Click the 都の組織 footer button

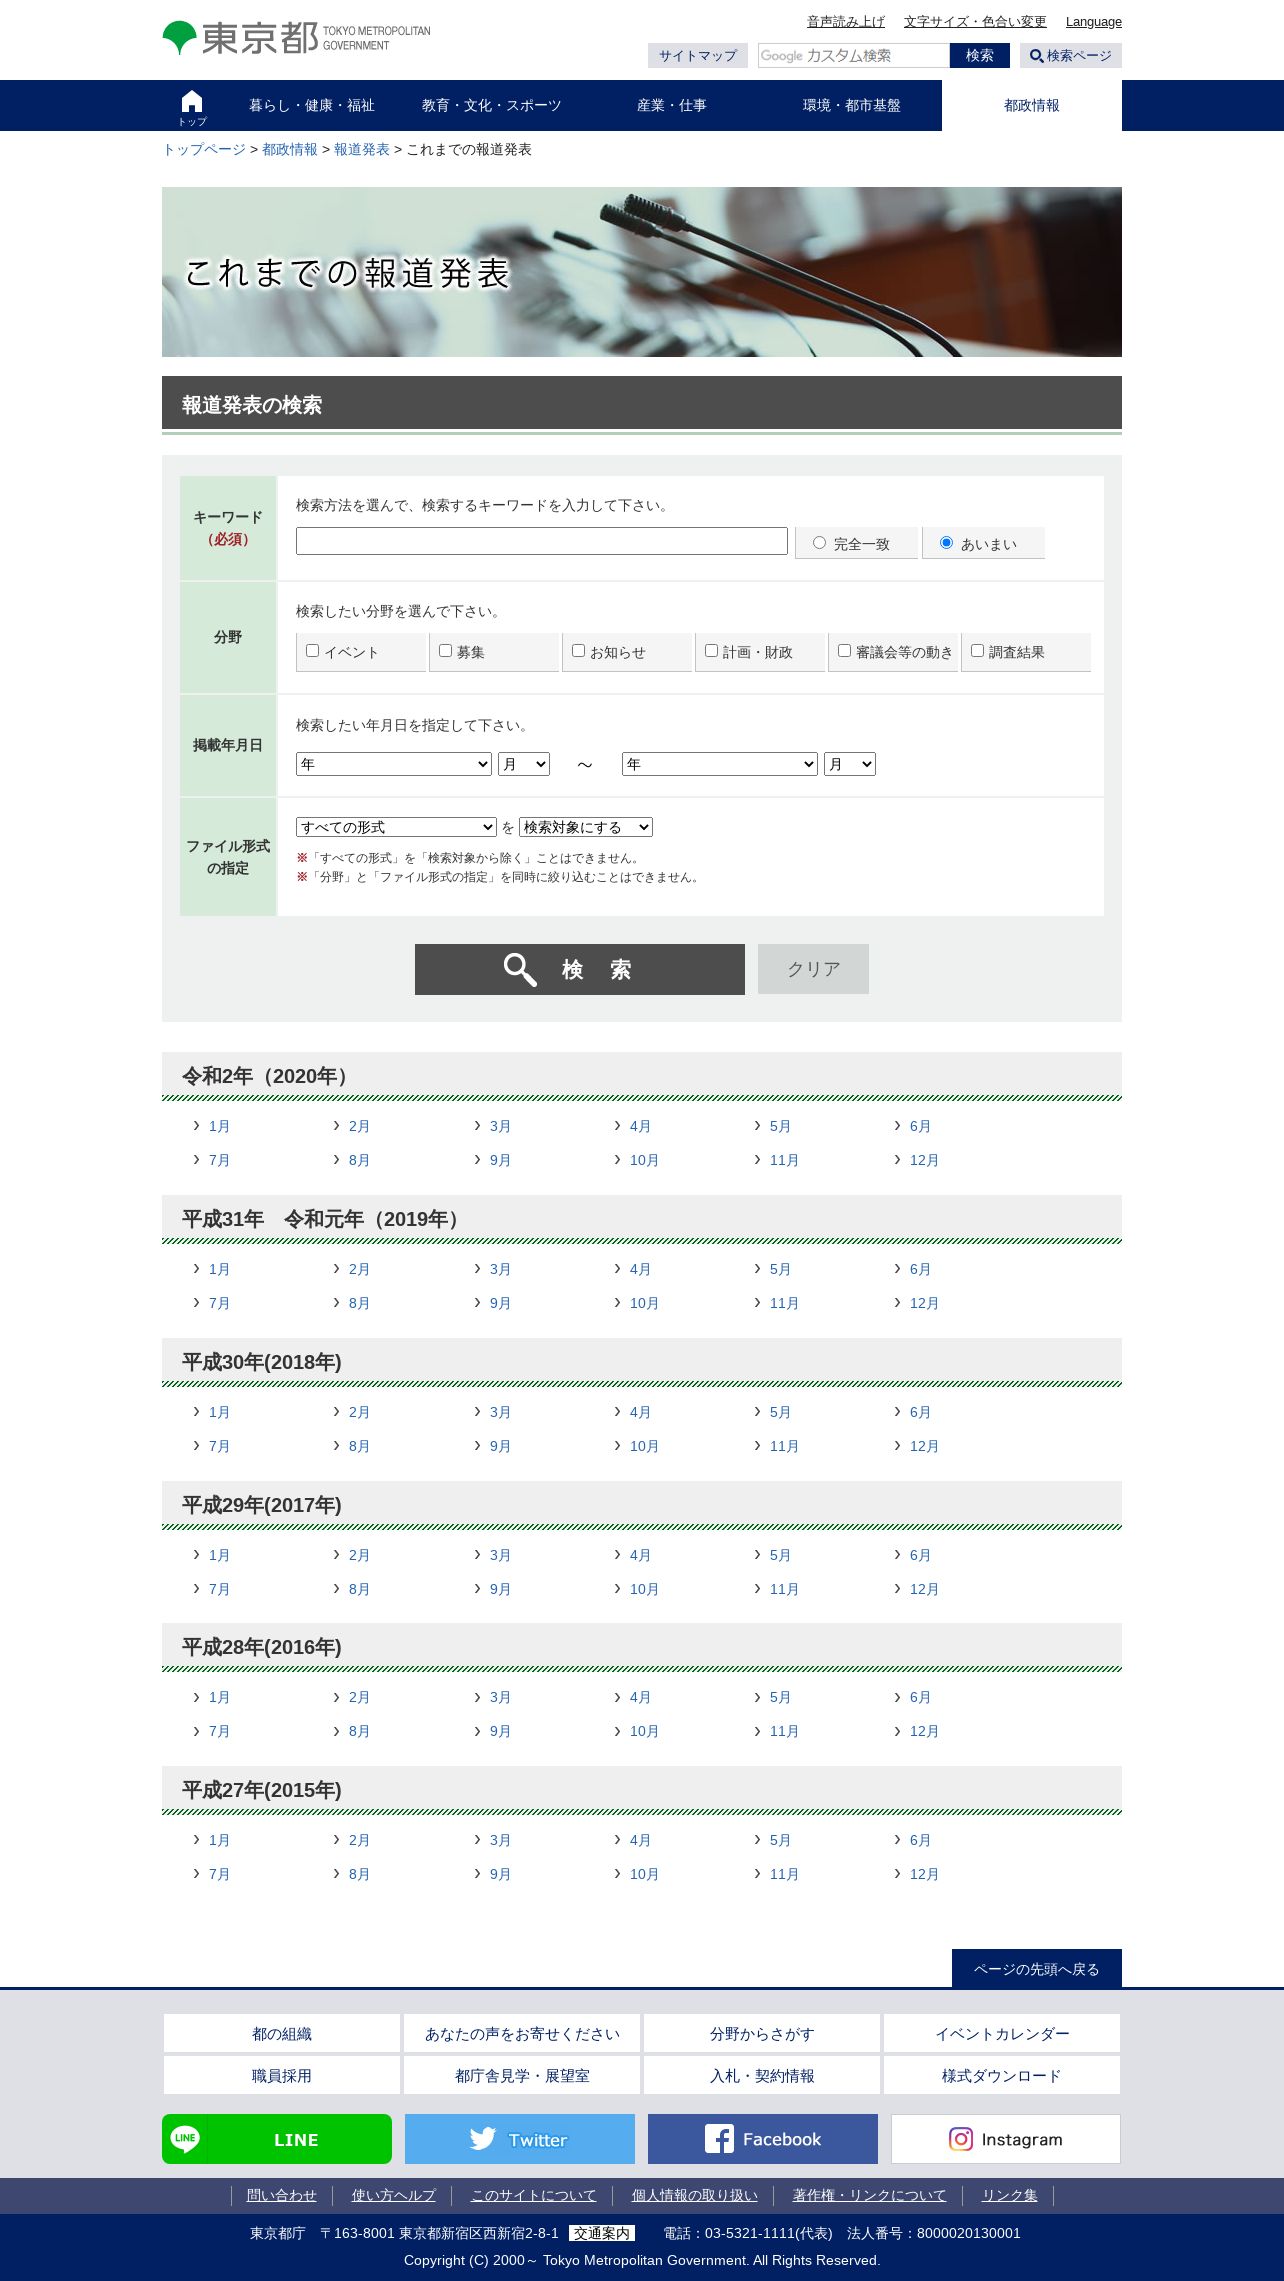282,2033
